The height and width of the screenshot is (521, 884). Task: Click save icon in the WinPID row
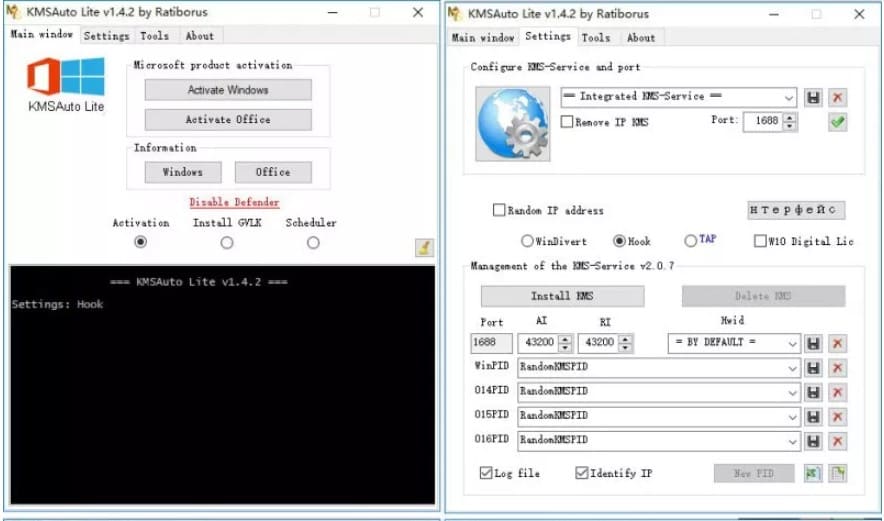[812, 368]
